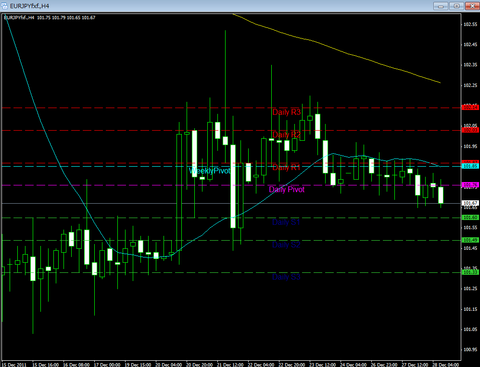Screen dimensions: 480x367
Task: Click the magenta 101.76 pivot price tag
Action: (x=470, y=185)
